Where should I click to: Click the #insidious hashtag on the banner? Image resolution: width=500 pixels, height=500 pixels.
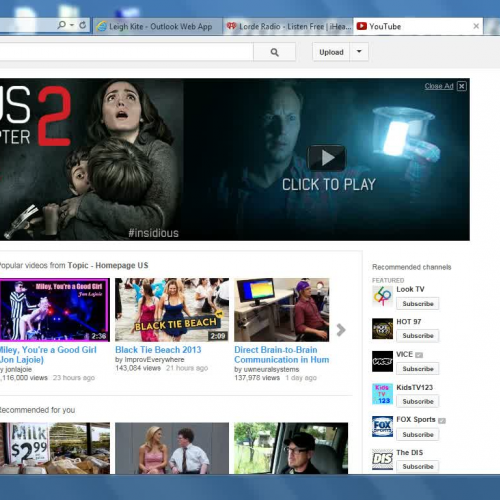pyautogui.click(x=153, y=233)
